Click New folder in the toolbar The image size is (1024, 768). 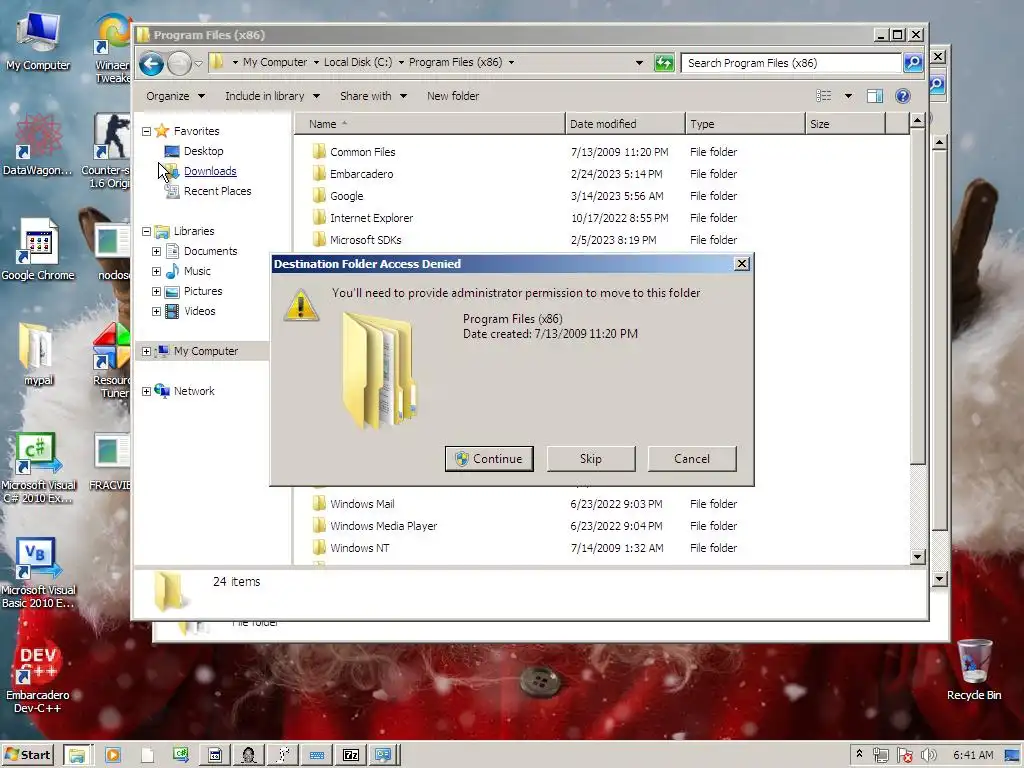click(x=453, y=96)
